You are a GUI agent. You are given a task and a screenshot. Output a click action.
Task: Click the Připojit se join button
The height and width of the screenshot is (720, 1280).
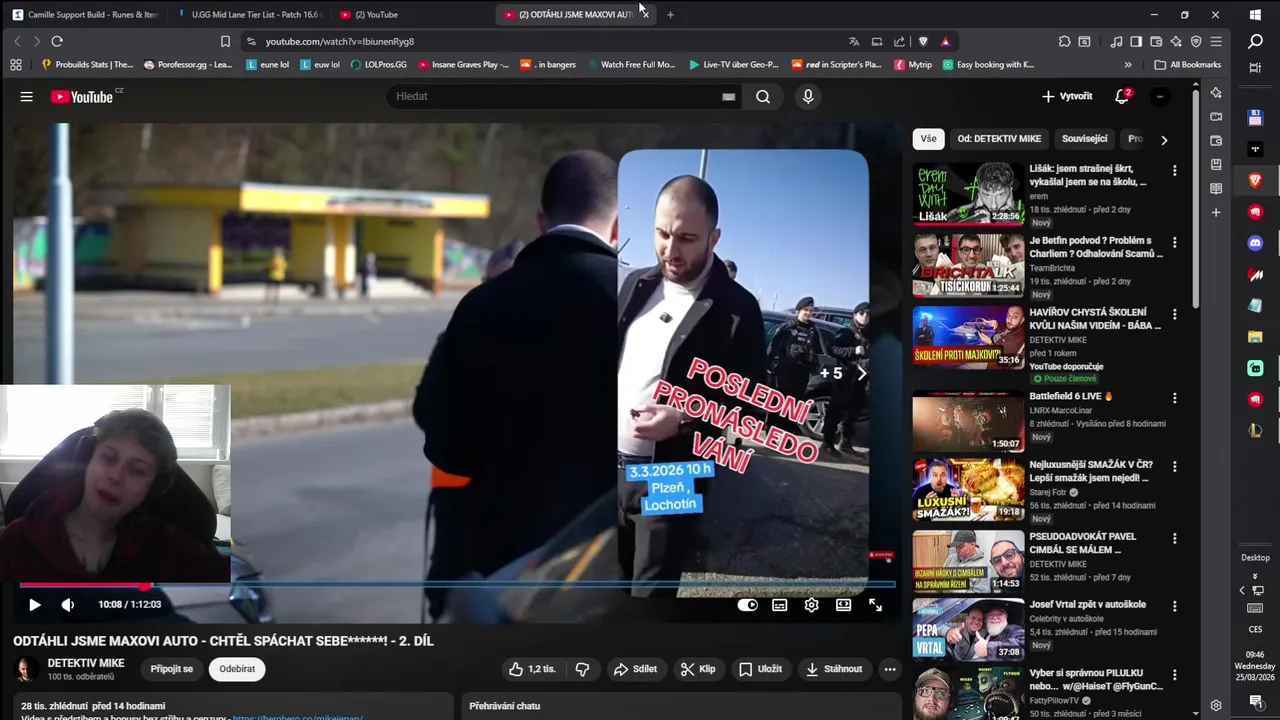(x=172, y=669)
